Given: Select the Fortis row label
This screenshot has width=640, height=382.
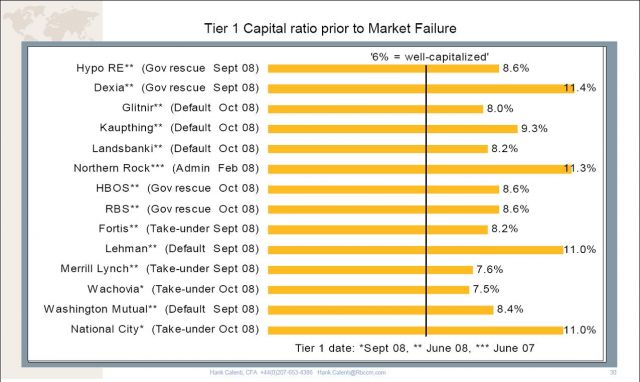Looking at the screenshot, I should pos(179,229).
